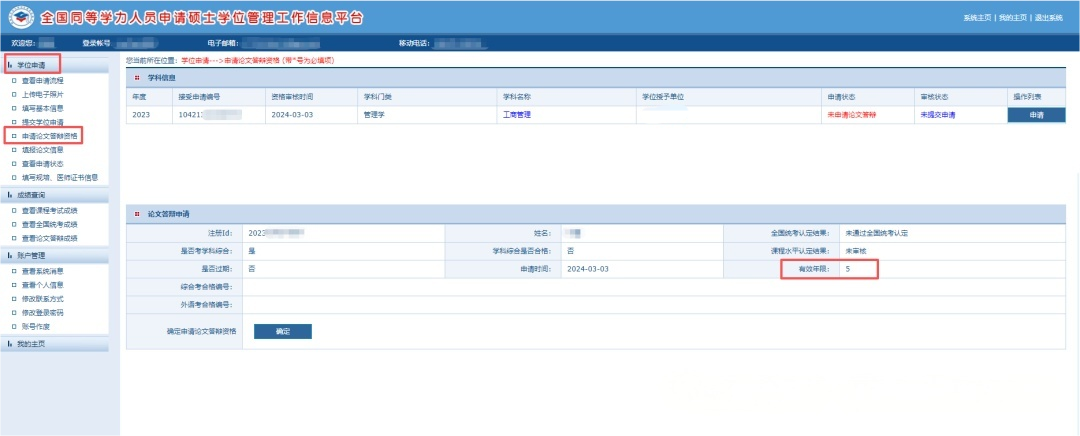Screen dimensions: 1080x436
Task: Go to 填写基本信息 page
Action: click(42, 107)
